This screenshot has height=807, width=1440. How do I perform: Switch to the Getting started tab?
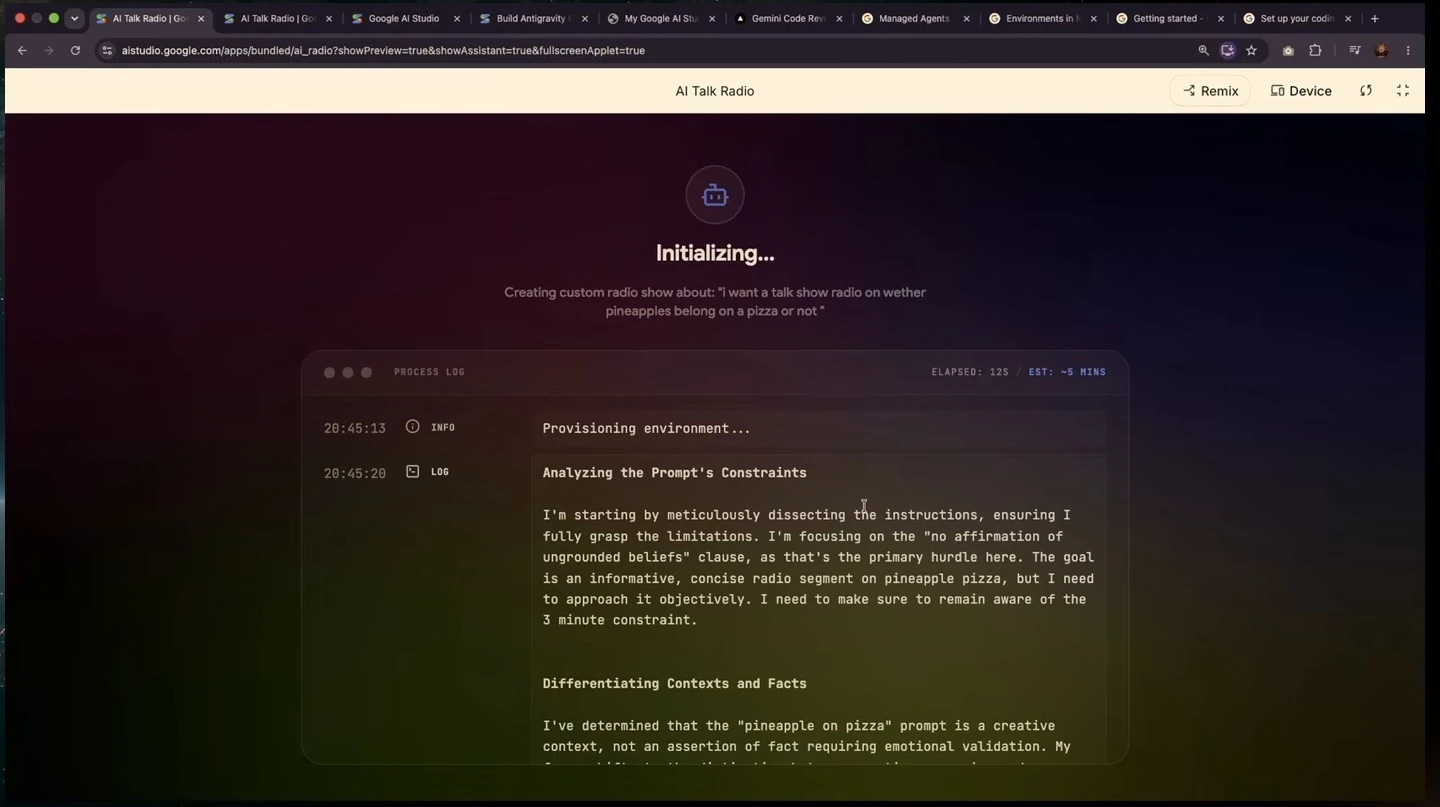pyautogui.click(x=1171, y=18)
